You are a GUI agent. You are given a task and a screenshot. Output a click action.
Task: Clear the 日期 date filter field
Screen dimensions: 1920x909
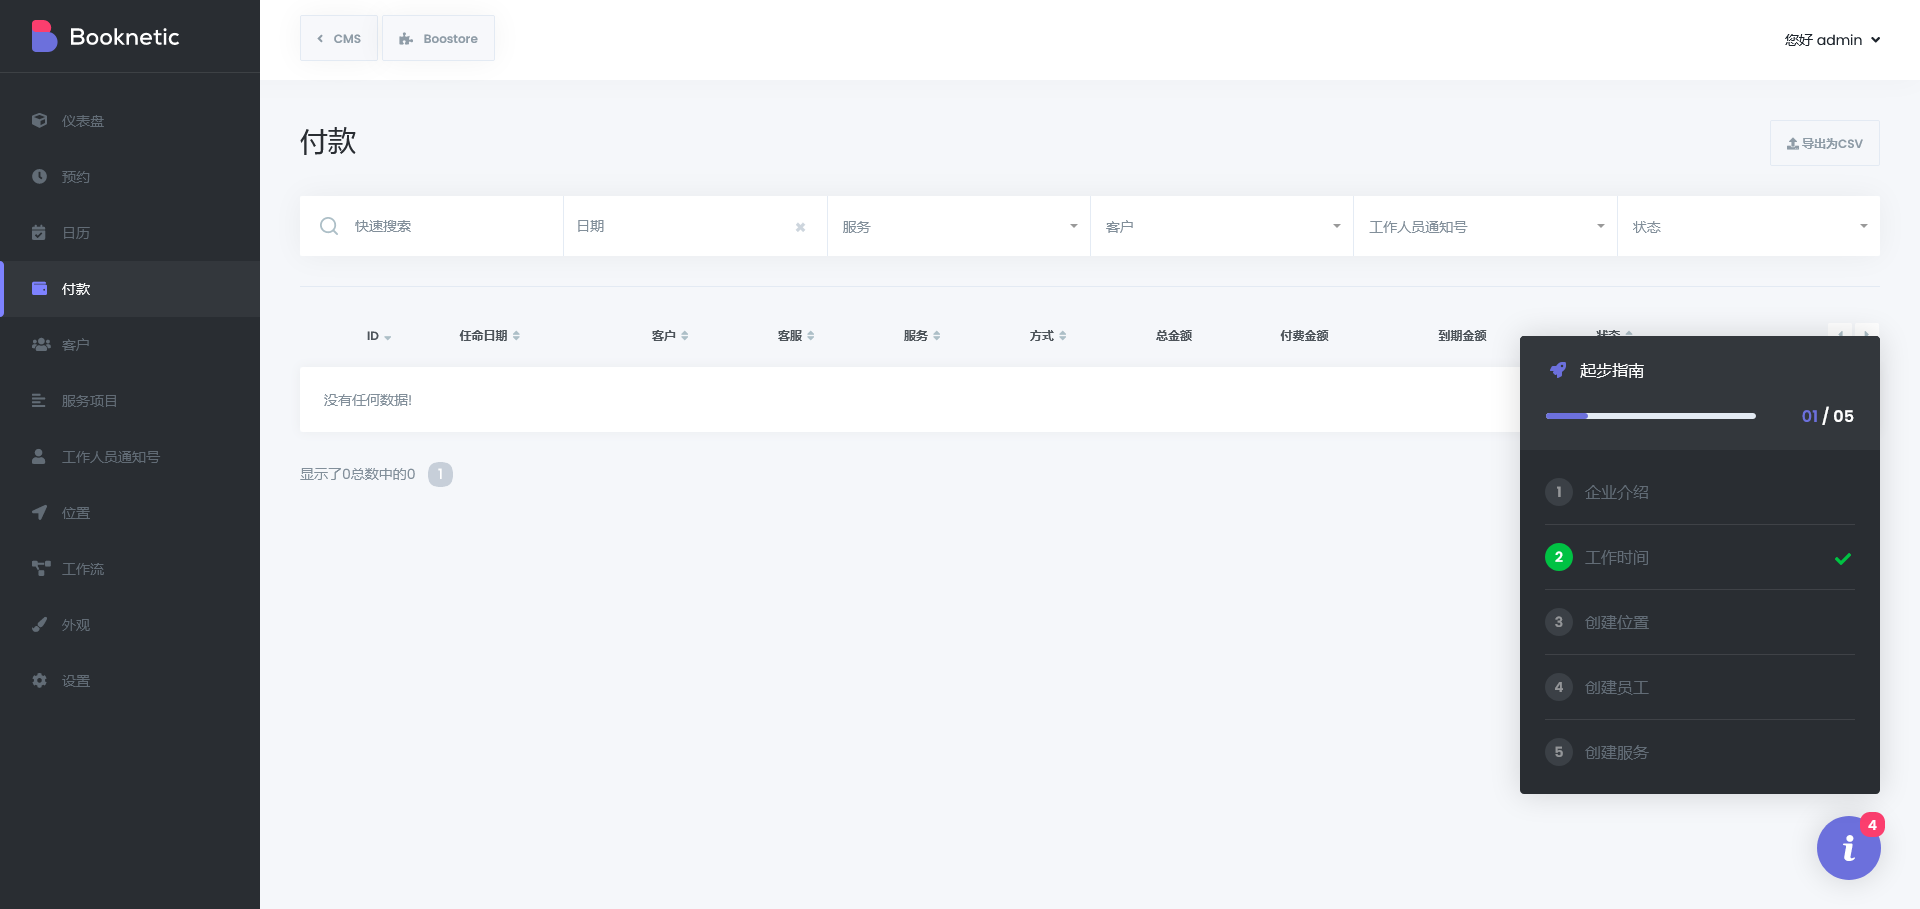[800, 227]
